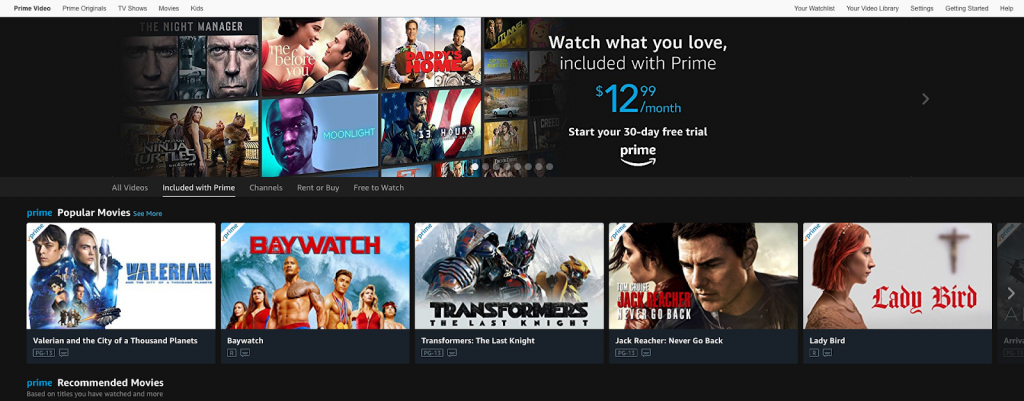Click subtitles icon under Lady Bird

coord(827,353)
